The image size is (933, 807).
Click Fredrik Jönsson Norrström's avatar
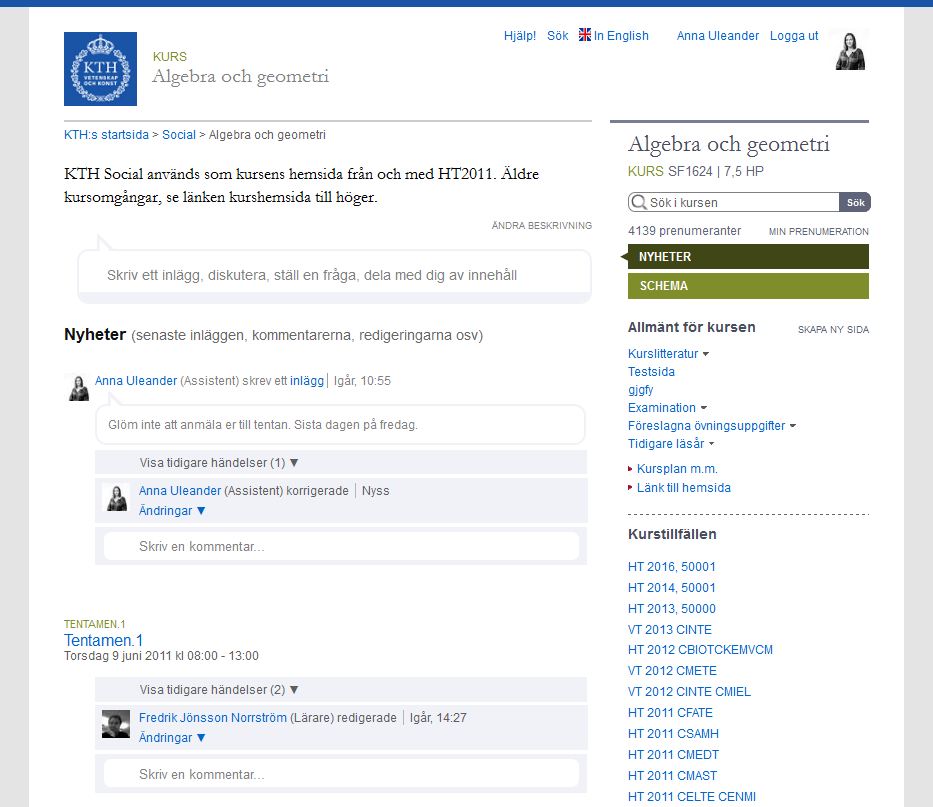click(x=115, y=724)
